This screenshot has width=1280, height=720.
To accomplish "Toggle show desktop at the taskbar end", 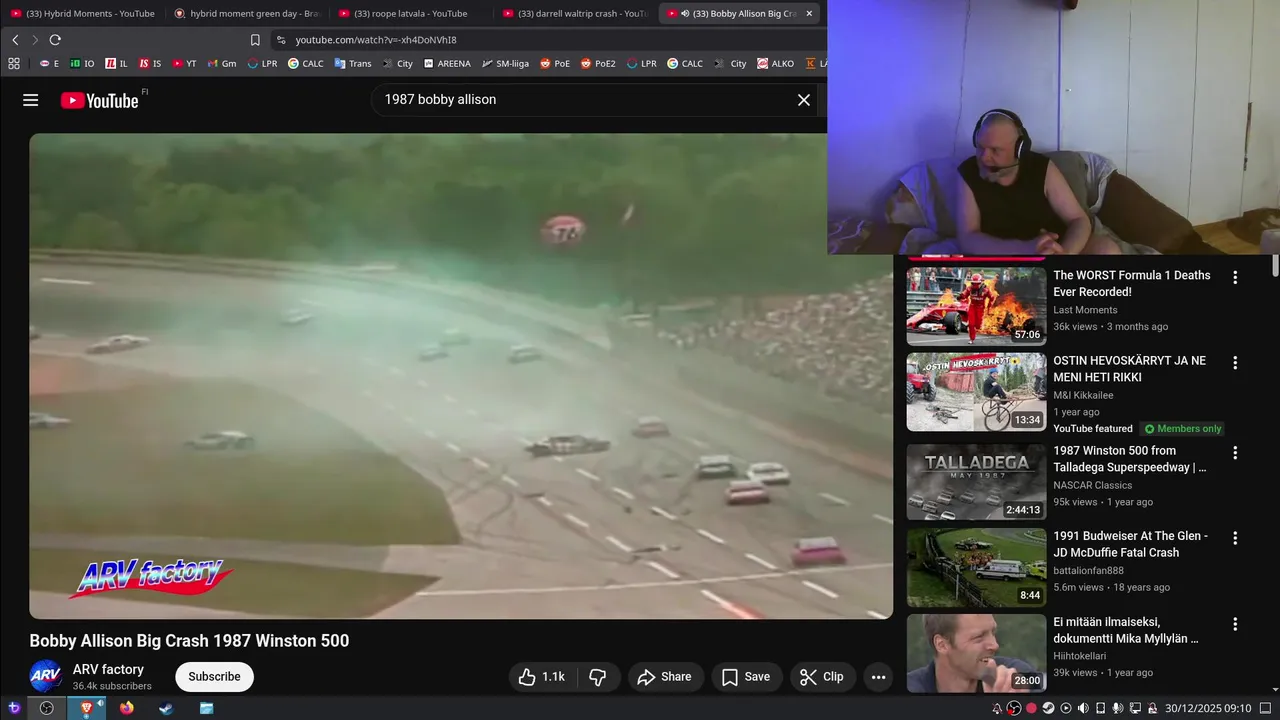I will 1265,708.
